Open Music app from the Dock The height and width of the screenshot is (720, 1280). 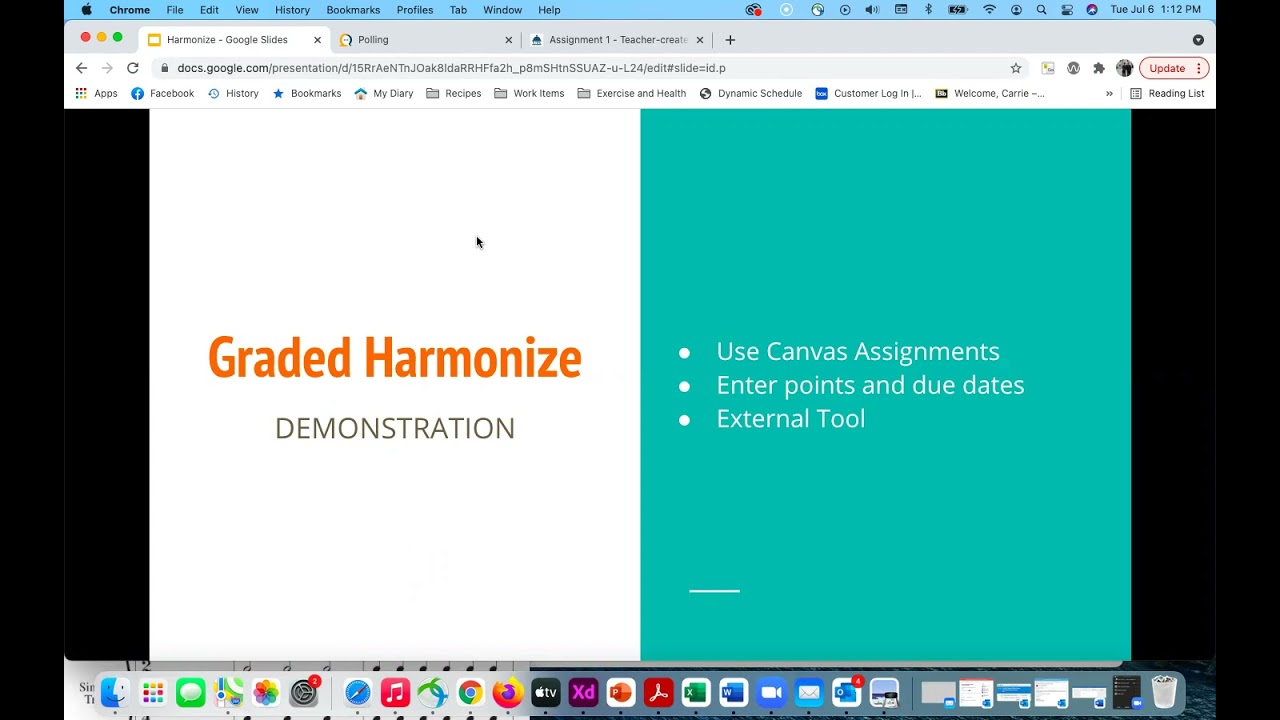[395, 692]
